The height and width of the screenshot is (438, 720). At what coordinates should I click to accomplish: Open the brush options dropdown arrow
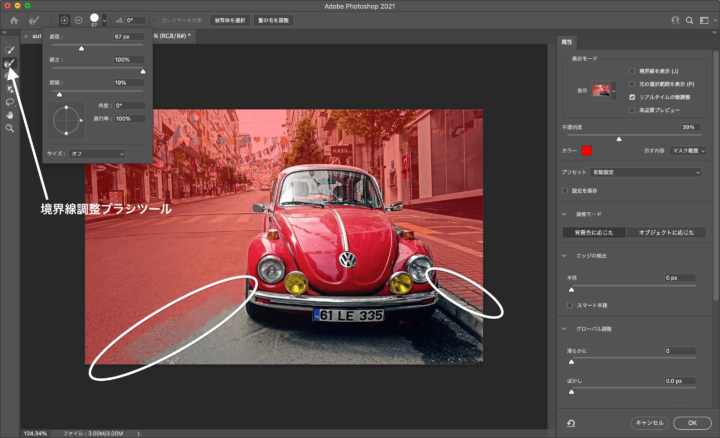click(104, 21)
